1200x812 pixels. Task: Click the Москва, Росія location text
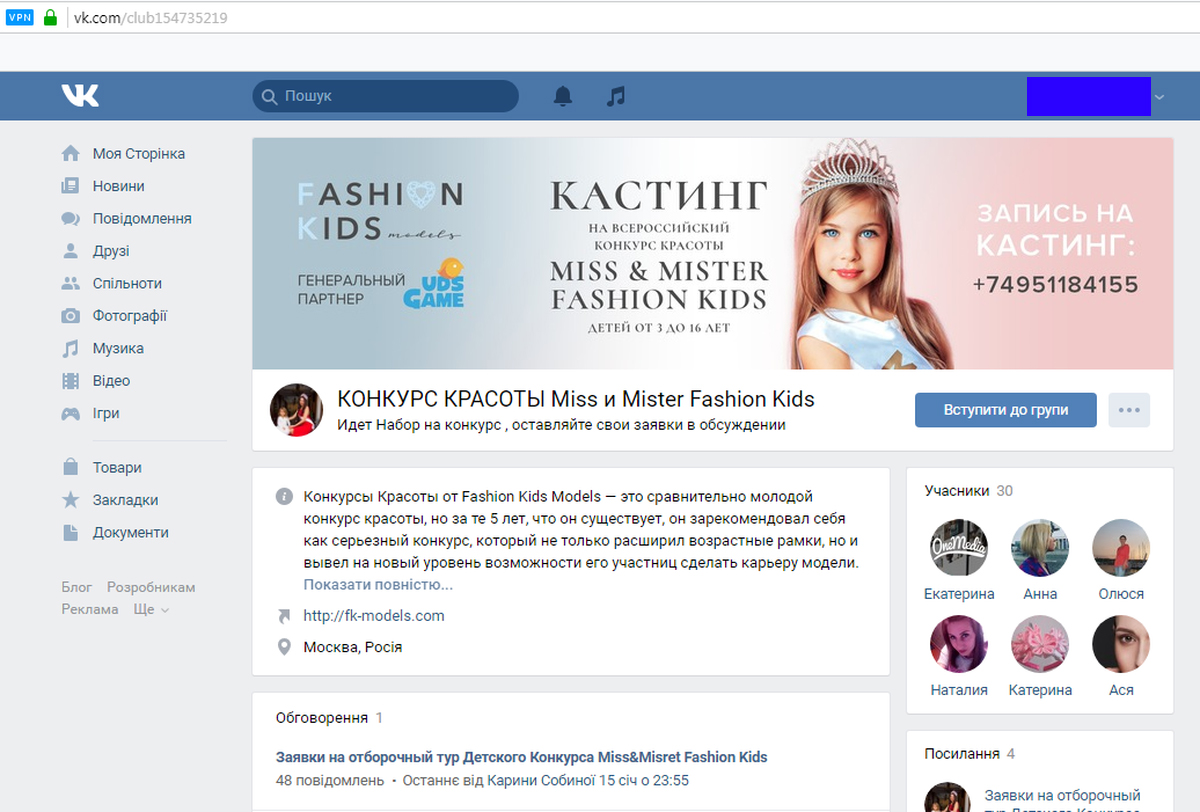click(353, 647)
